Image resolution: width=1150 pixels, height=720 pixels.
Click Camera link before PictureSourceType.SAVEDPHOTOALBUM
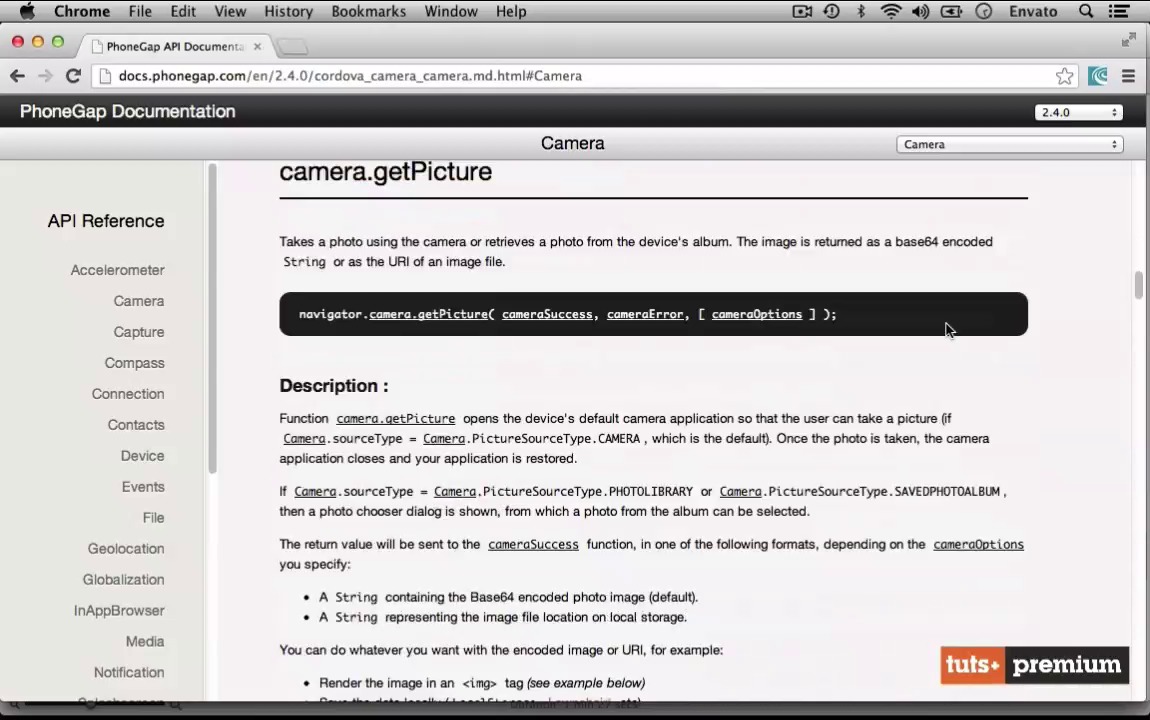click(x=740, y=491)
